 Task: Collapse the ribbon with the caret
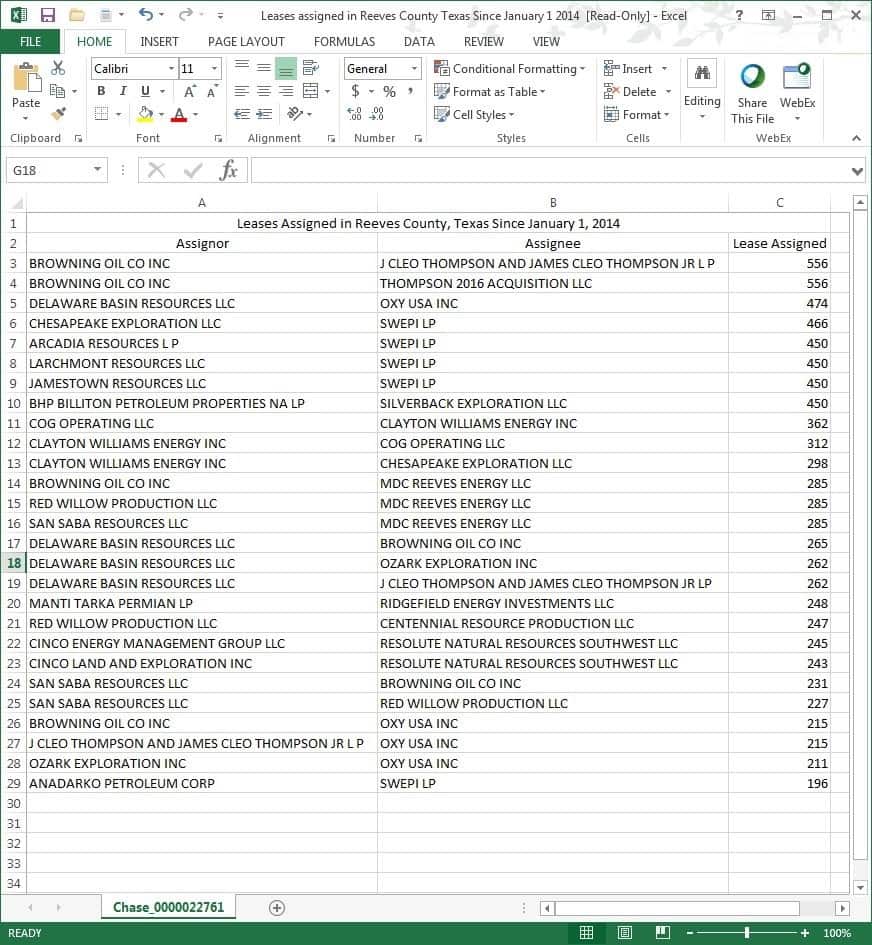856,138
